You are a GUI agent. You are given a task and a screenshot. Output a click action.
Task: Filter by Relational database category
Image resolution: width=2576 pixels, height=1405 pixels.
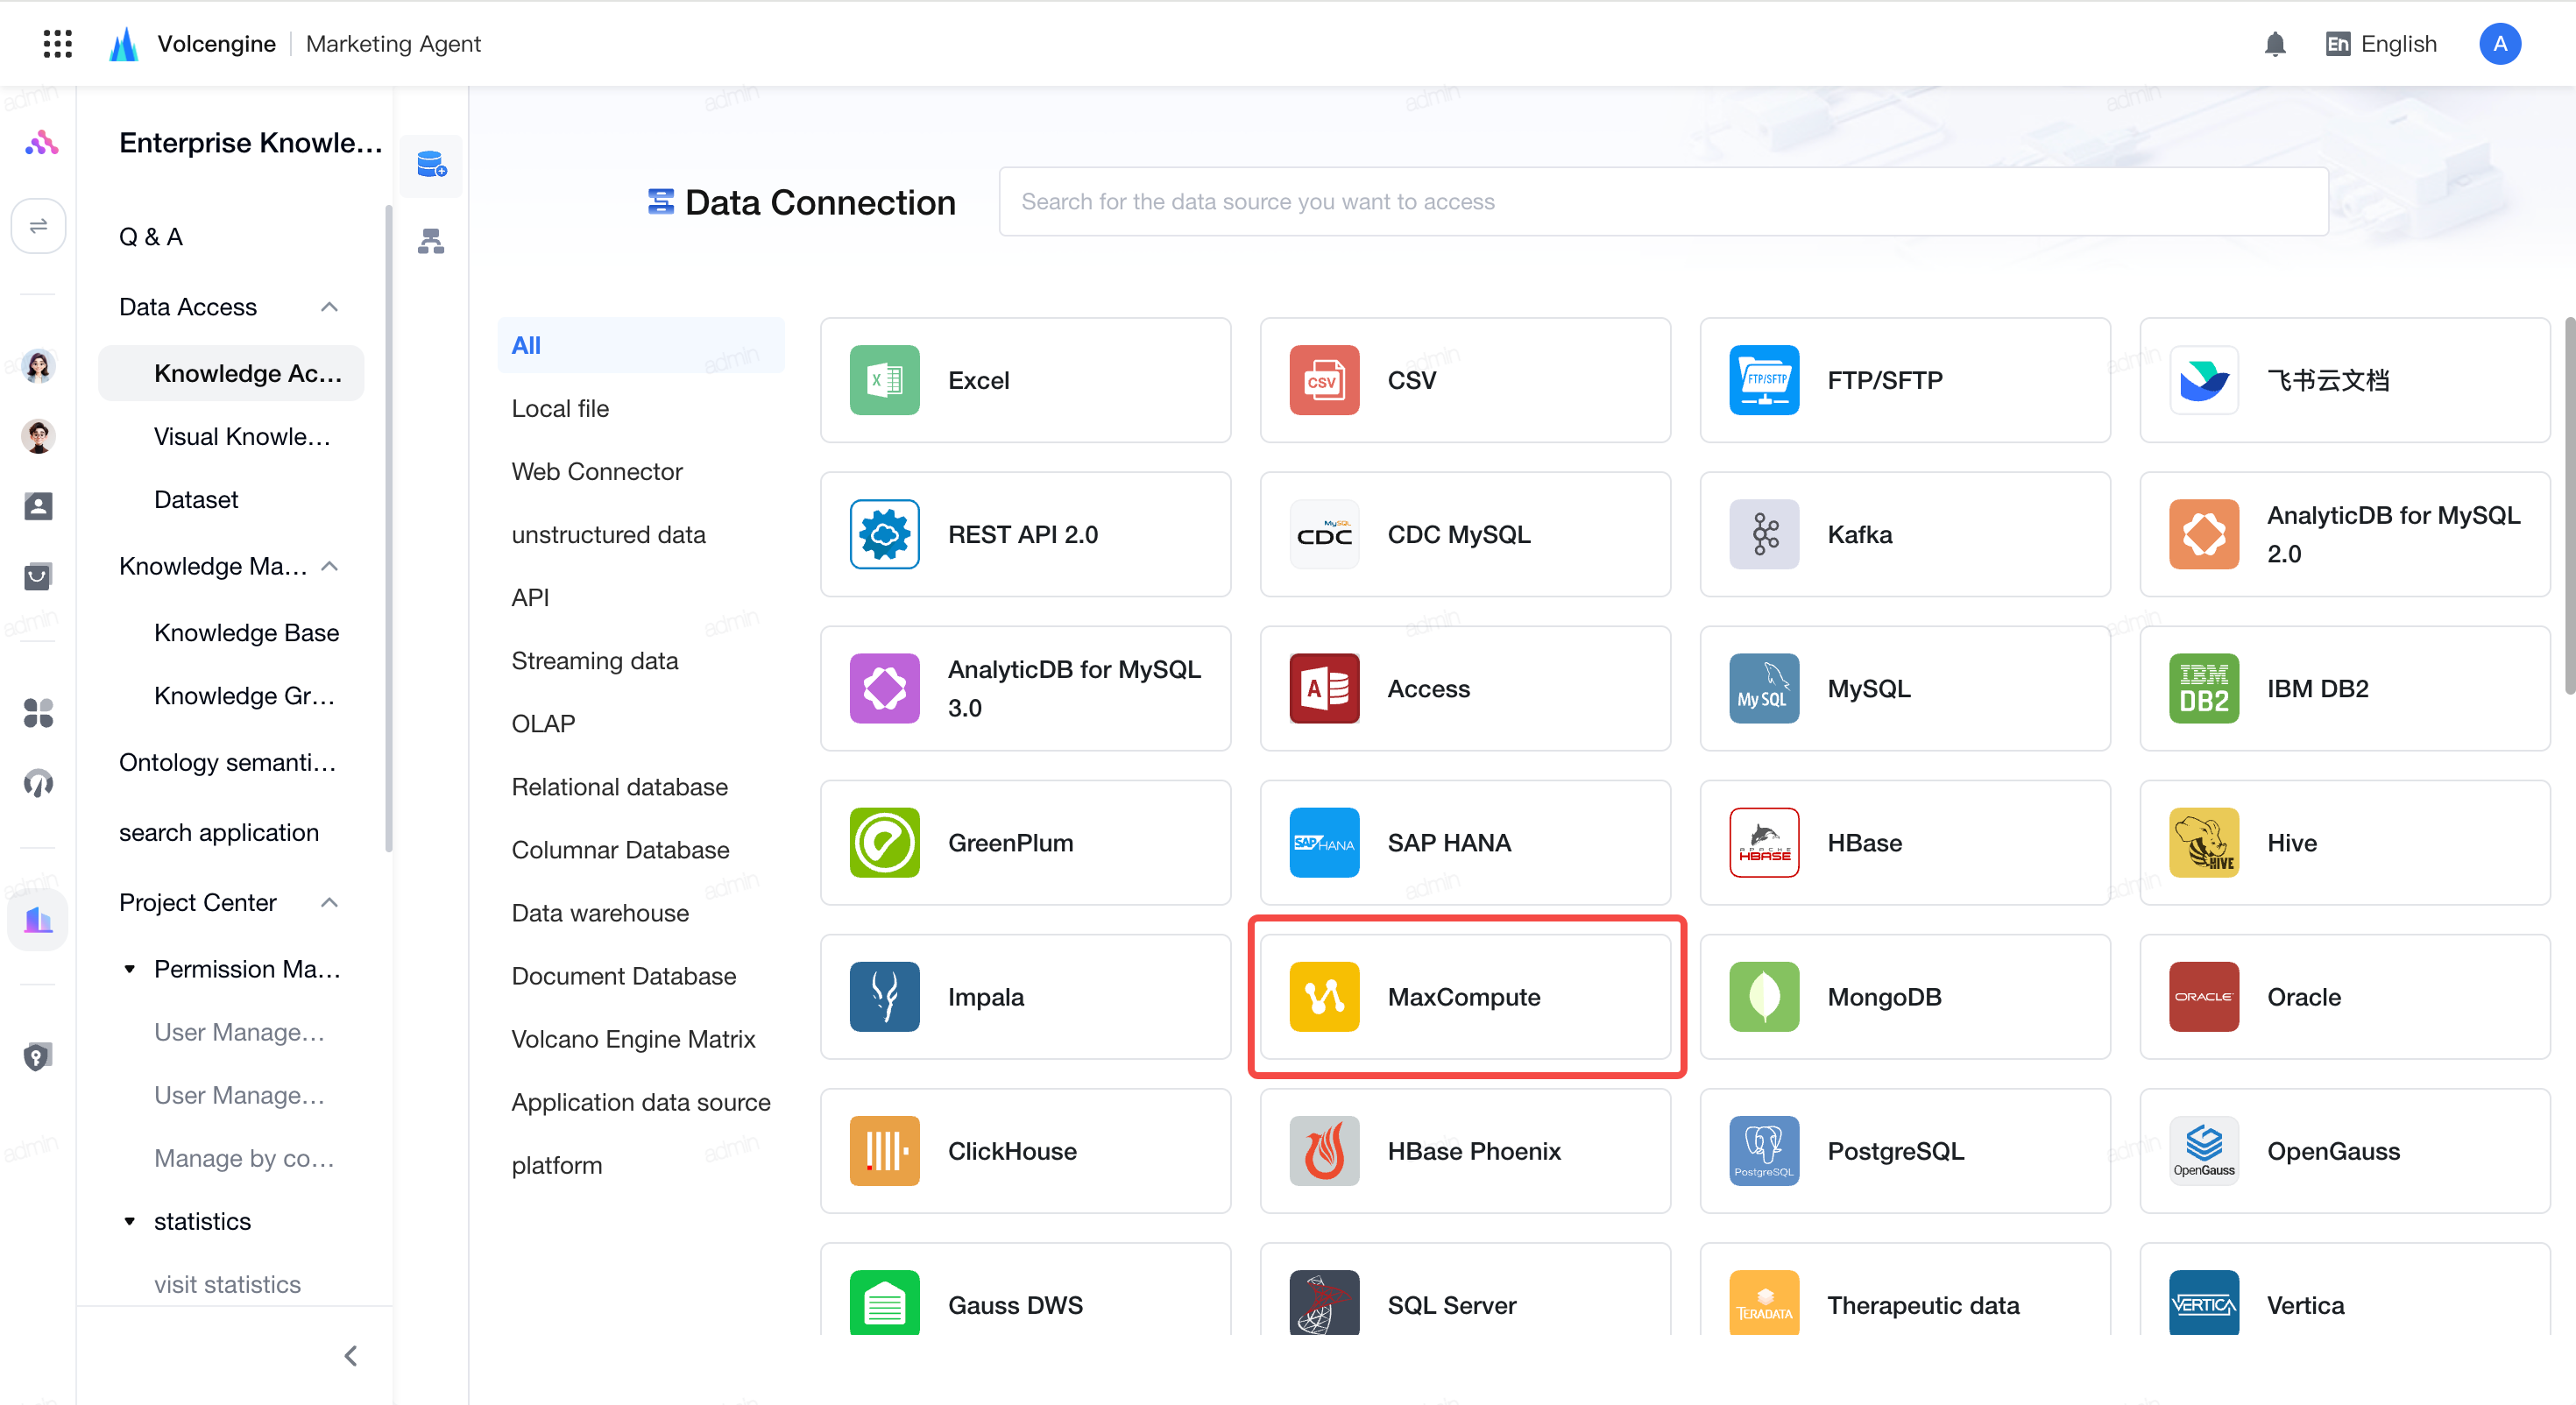point(620,787)
